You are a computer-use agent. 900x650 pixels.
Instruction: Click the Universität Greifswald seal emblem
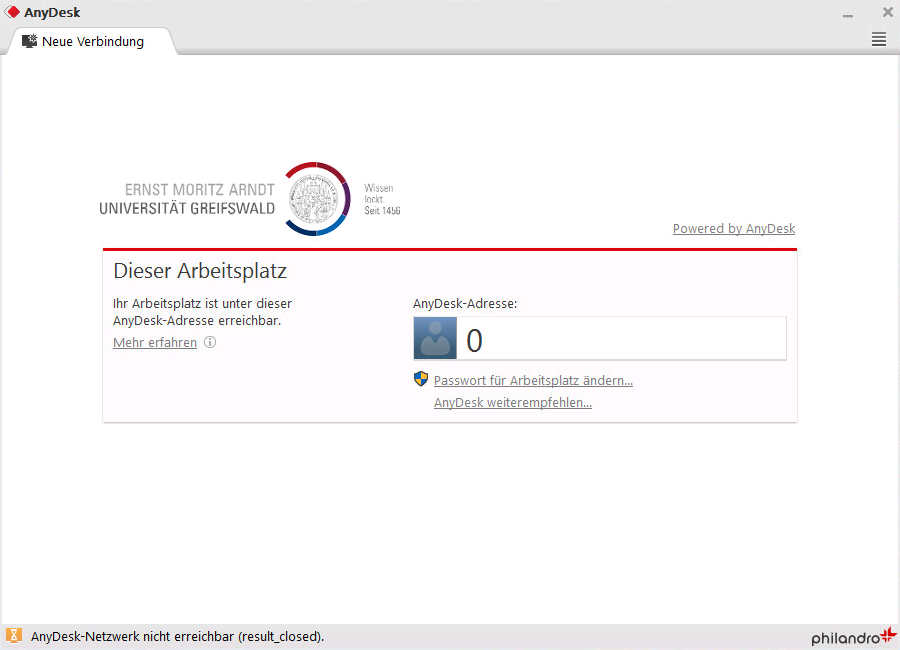coord(317,198)
